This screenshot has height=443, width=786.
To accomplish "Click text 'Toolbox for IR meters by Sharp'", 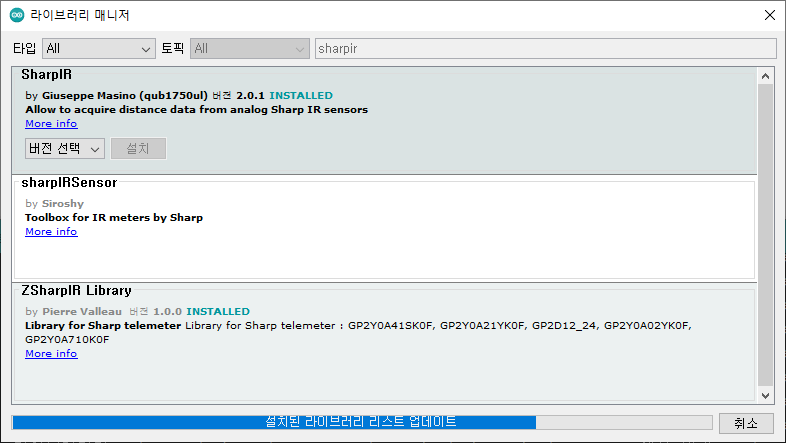I will [x=114, y=218].
